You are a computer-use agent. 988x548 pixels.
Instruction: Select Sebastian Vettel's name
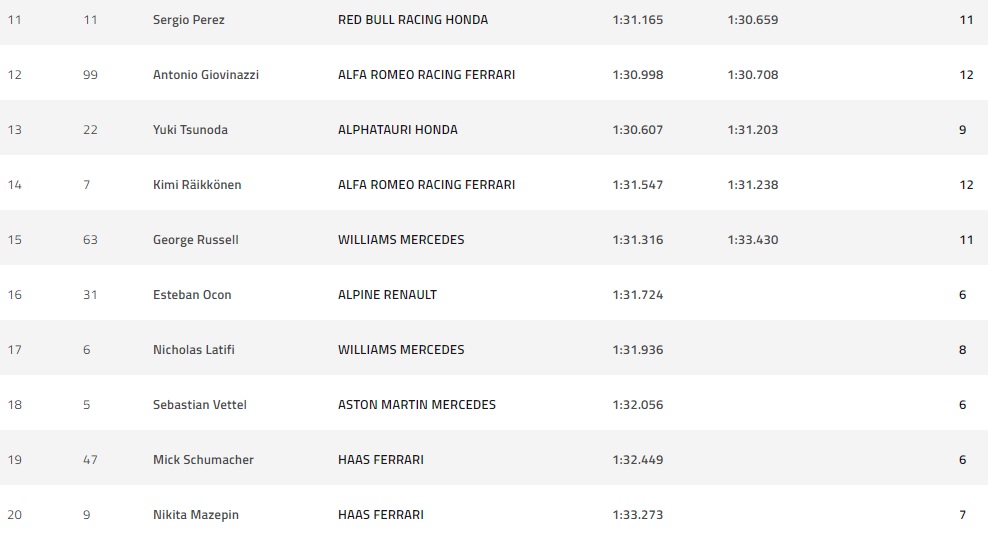coord(199,405)
